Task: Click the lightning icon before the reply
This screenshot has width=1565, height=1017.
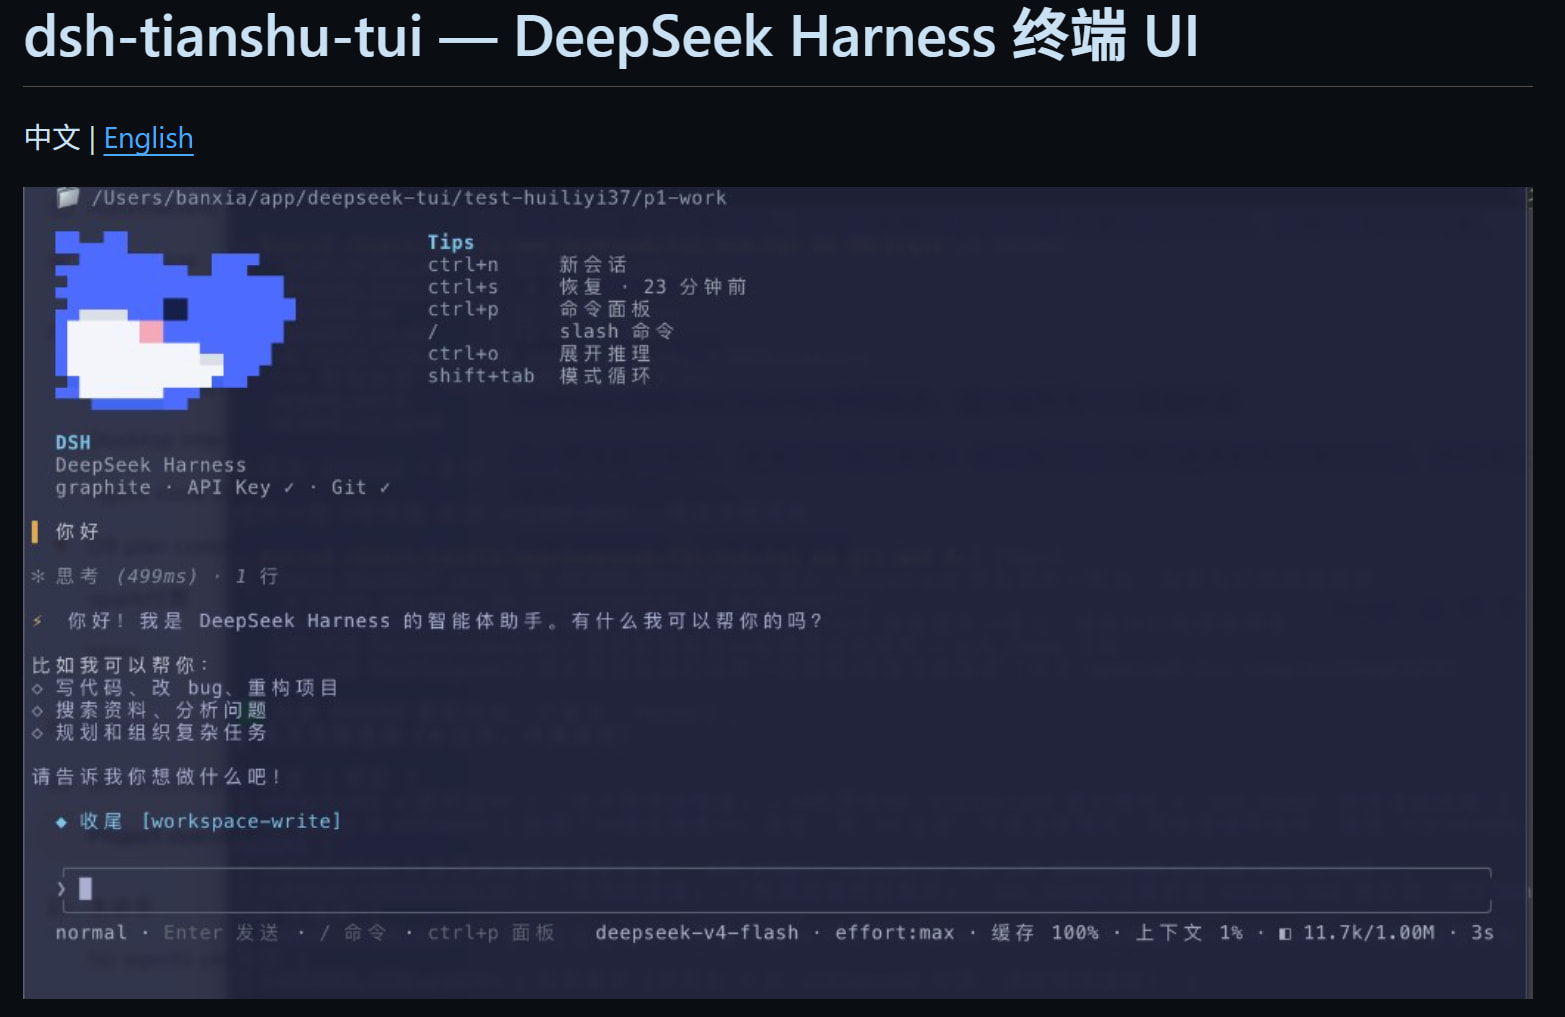Action: click(38, 621)
